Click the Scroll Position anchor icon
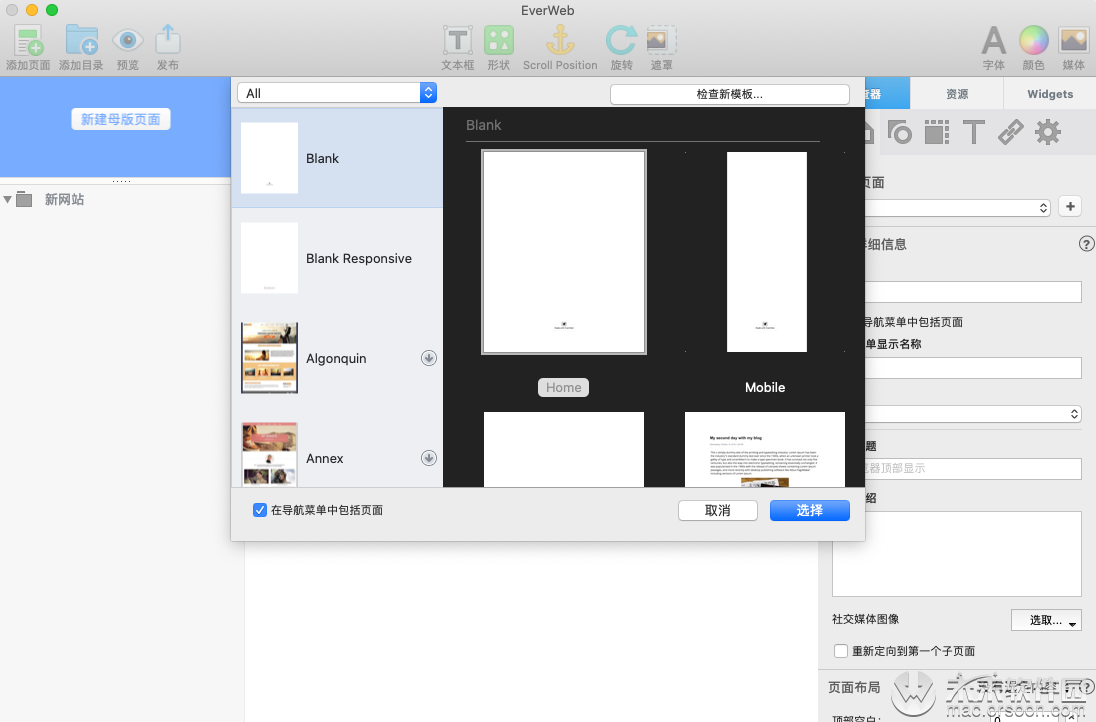 click(560, 40)
